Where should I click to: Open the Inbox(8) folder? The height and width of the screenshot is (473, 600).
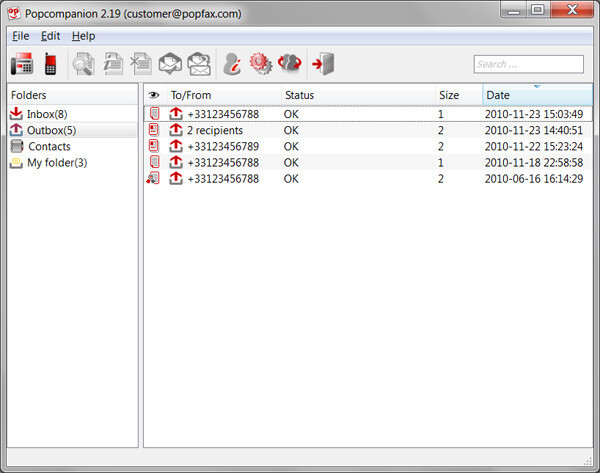coord(46,114)
